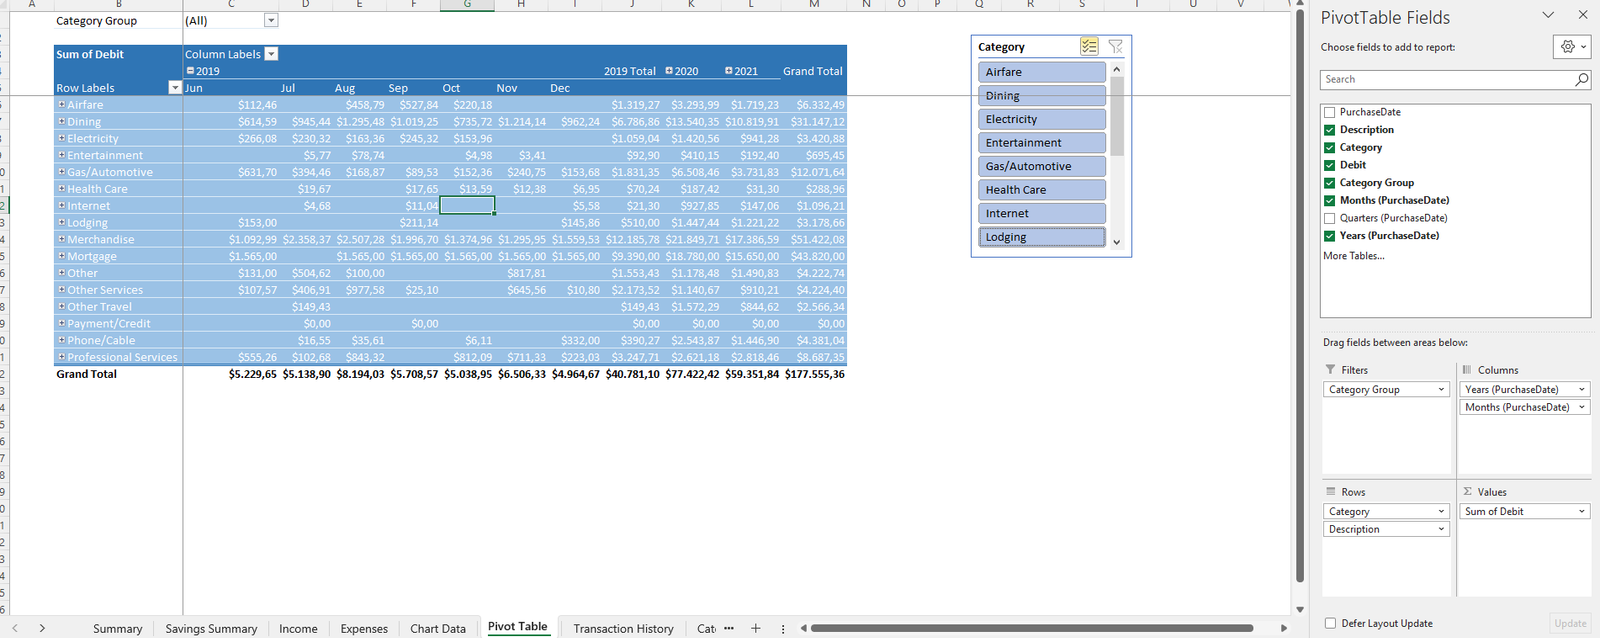Screen dimensions: 1600x638
Task: Enable Defer Layout Update checkbox
Action: [1330, 623]
